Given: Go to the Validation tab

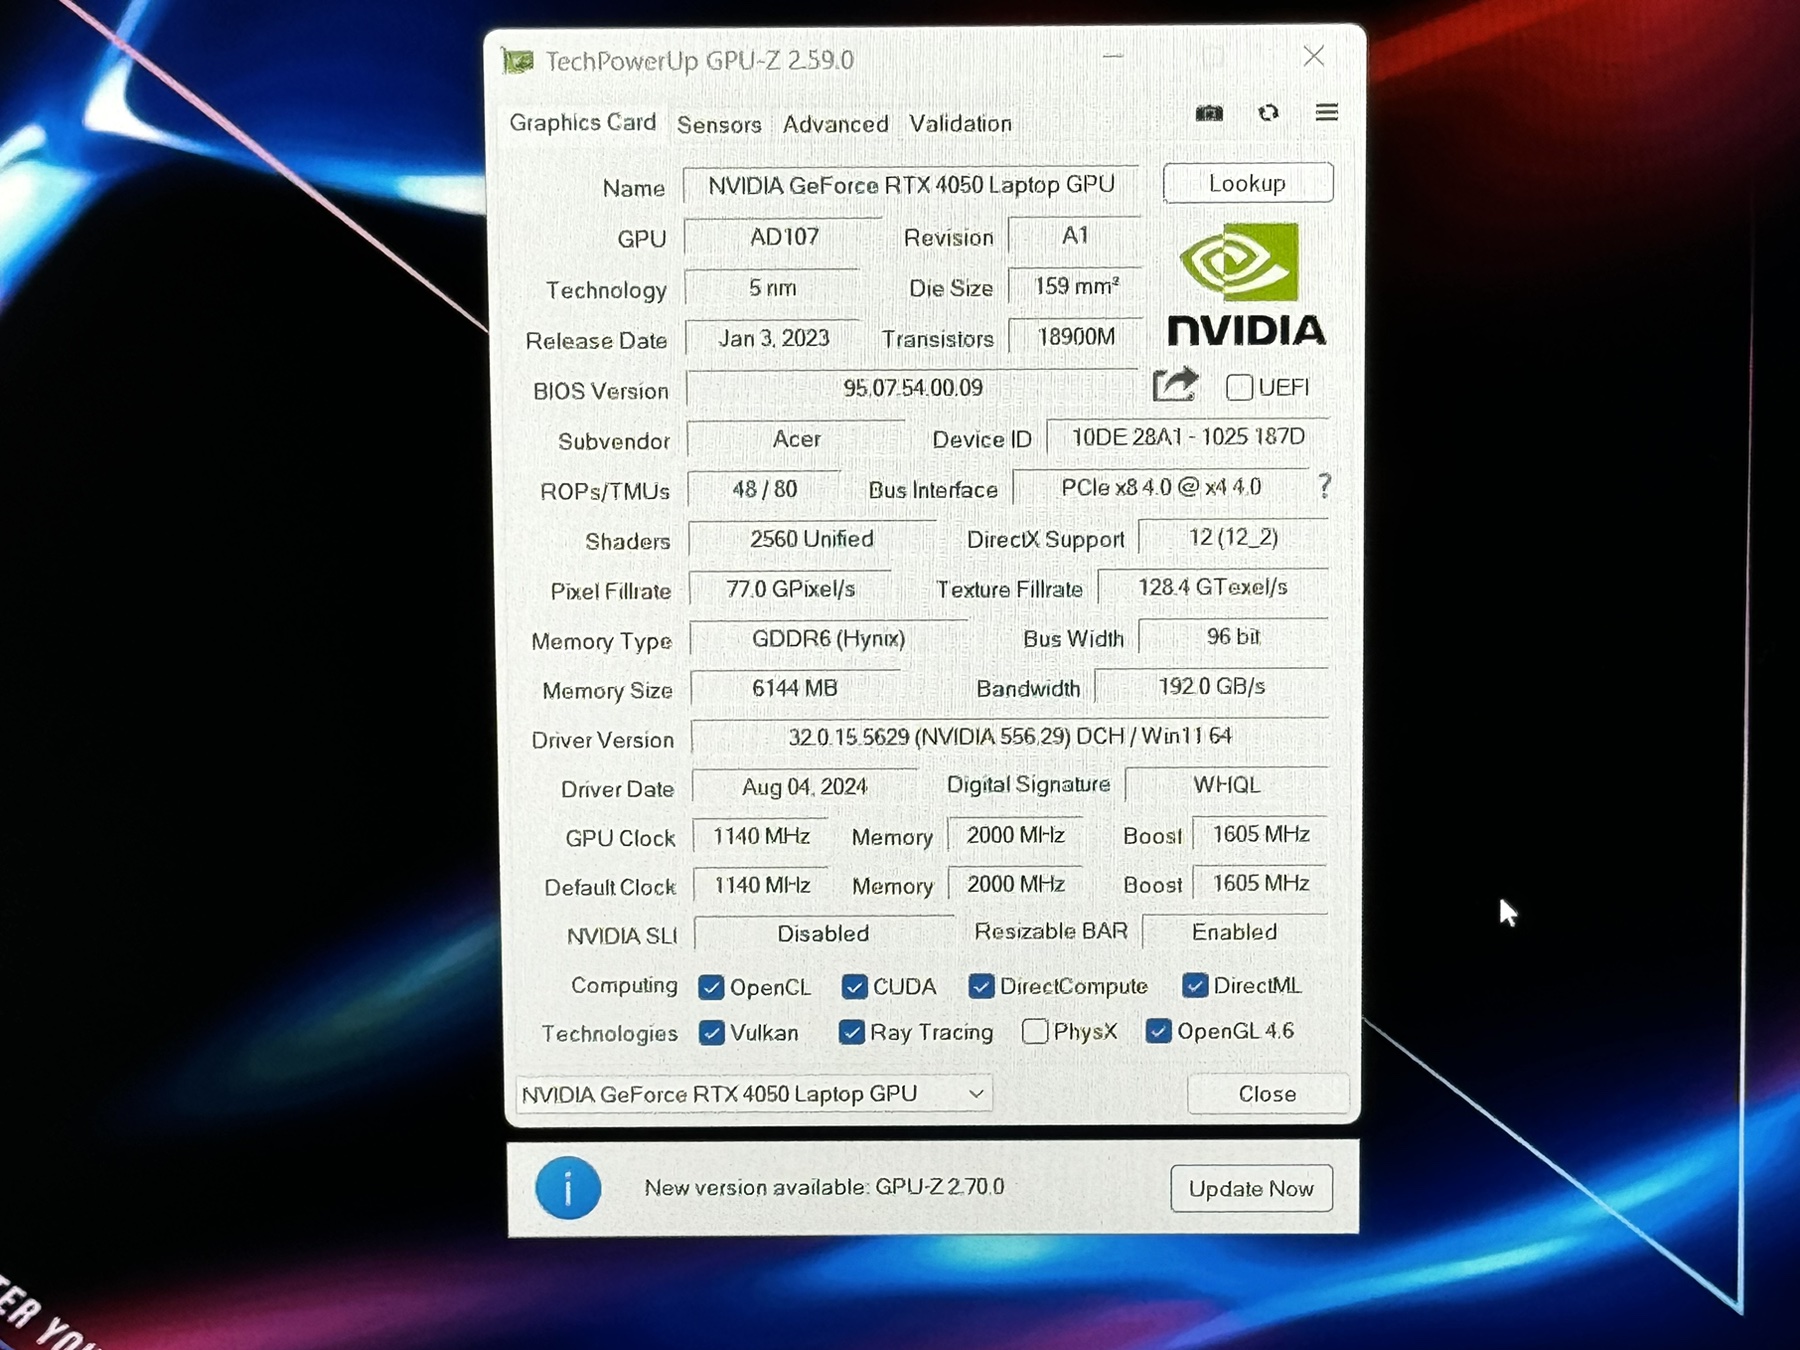Looking at the screenshot, I should [x=960, y=123].
